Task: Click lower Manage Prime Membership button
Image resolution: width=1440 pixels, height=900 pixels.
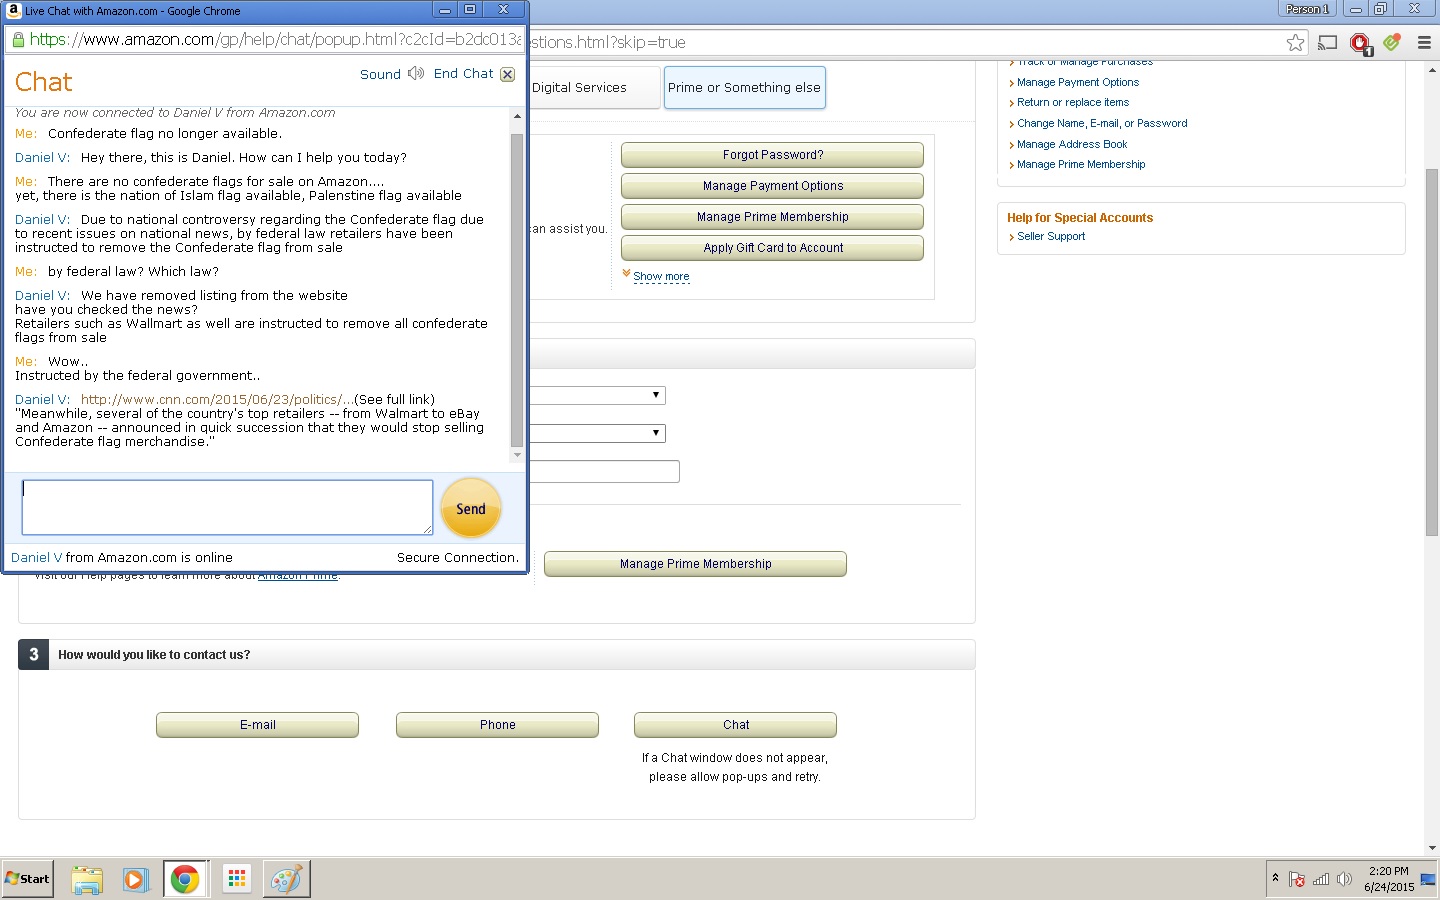Action: point(695,564)
